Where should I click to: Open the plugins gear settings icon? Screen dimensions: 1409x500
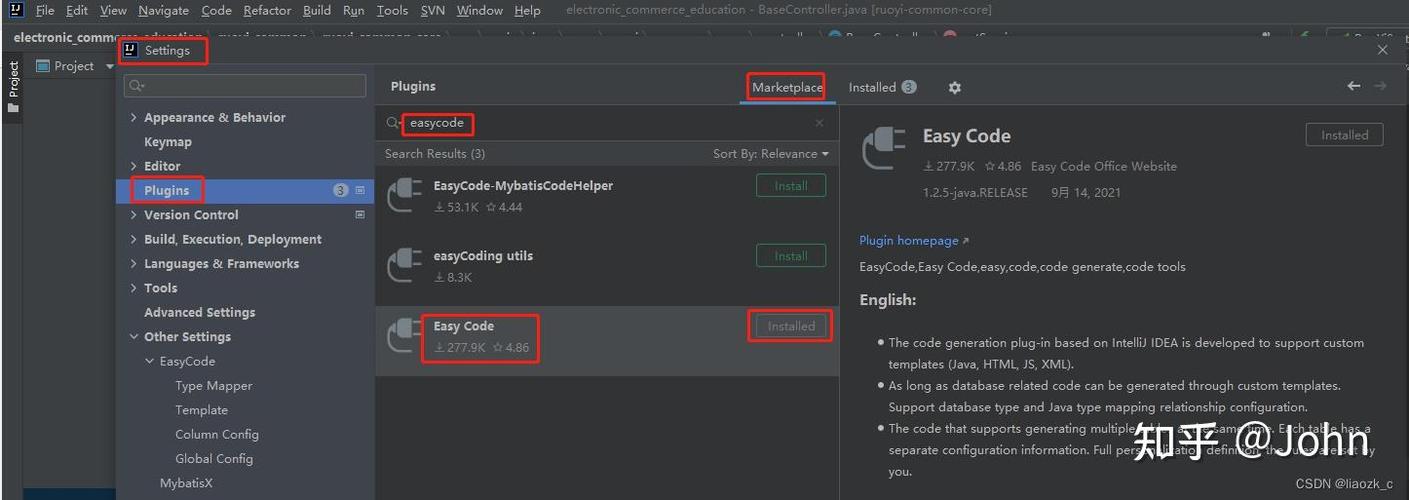954,87
